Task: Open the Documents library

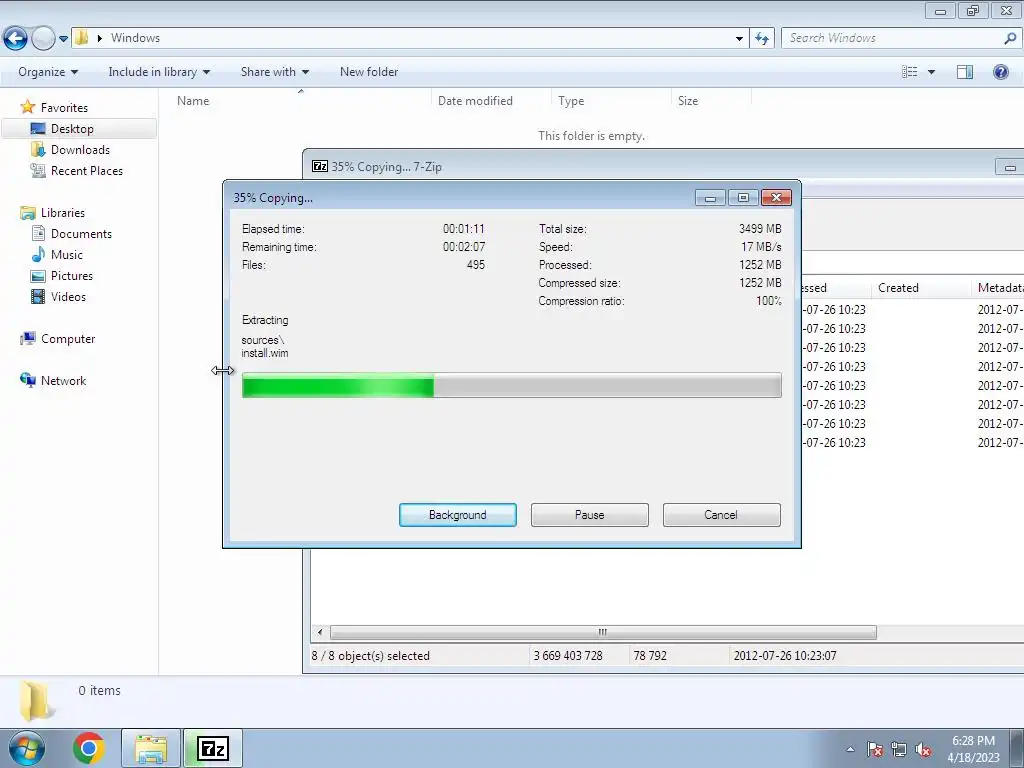Action: (81, 234)
